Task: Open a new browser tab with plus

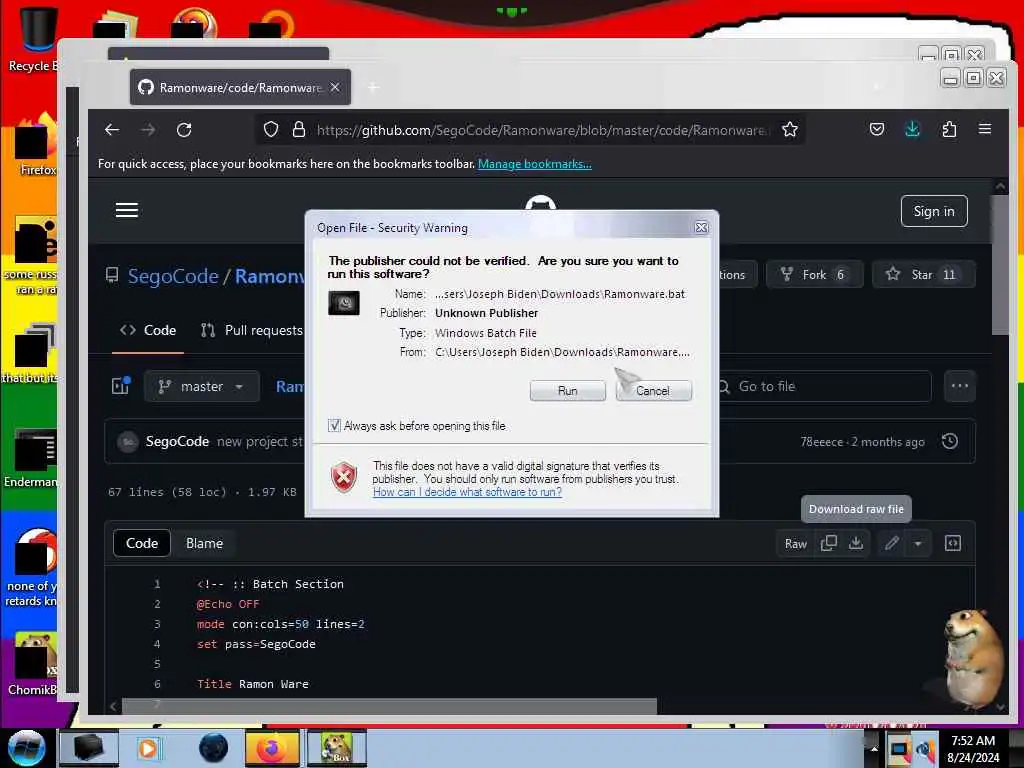Action: point(373,87)
